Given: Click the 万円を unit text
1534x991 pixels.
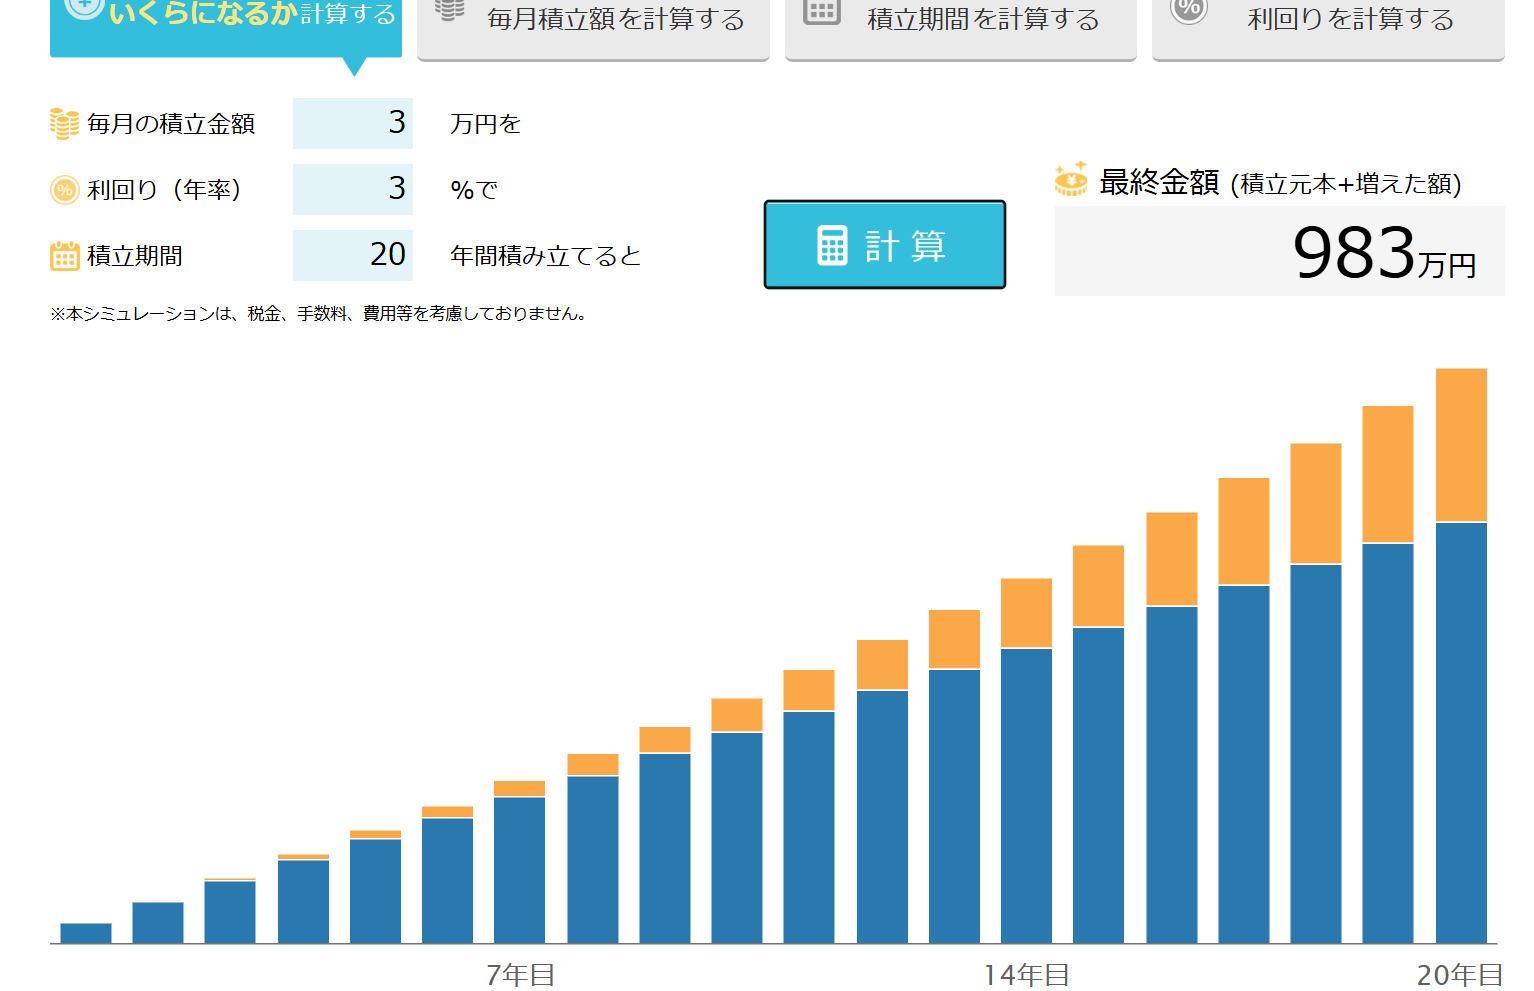Looking at the screenshot, I should tap(486, 124).
